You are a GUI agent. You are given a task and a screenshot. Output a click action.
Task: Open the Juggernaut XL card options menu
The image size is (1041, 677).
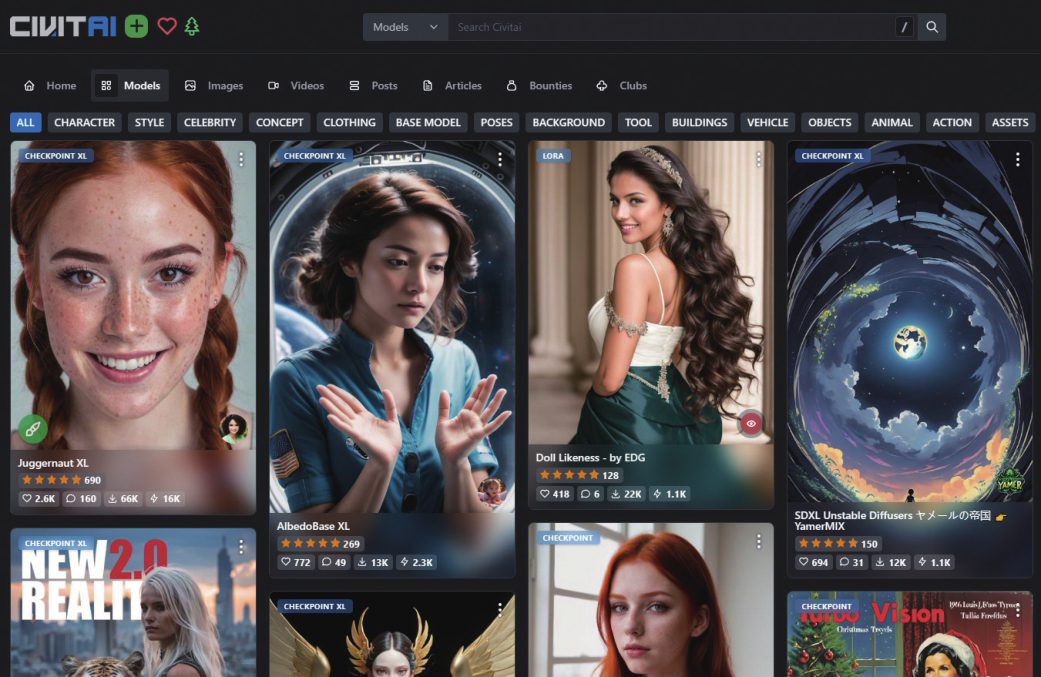pyautogui.click(x=241, y=159)
